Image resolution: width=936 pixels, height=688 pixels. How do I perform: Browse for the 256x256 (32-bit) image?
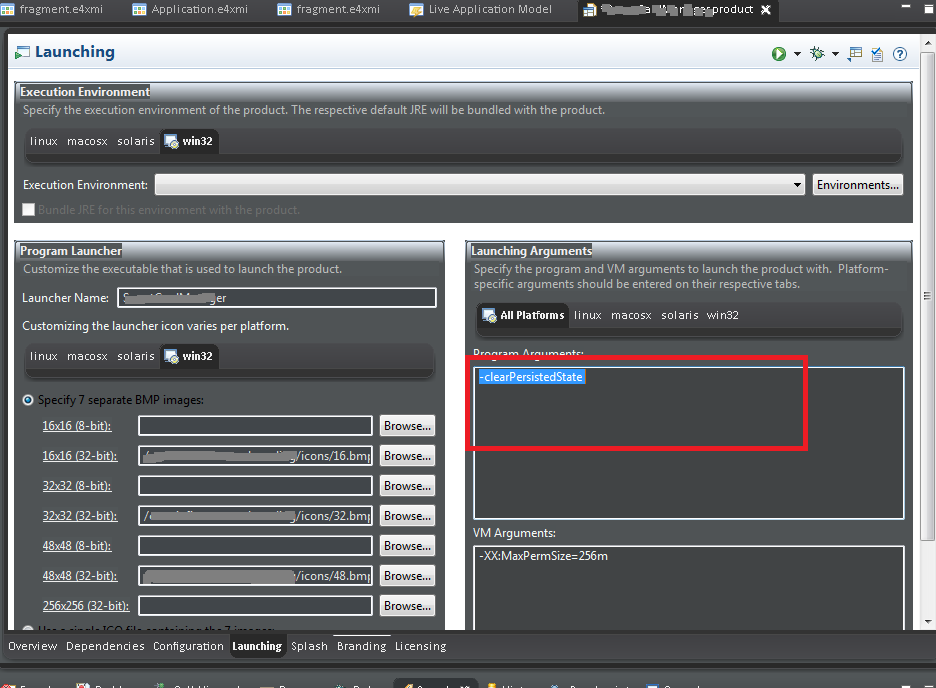point(407,606)
